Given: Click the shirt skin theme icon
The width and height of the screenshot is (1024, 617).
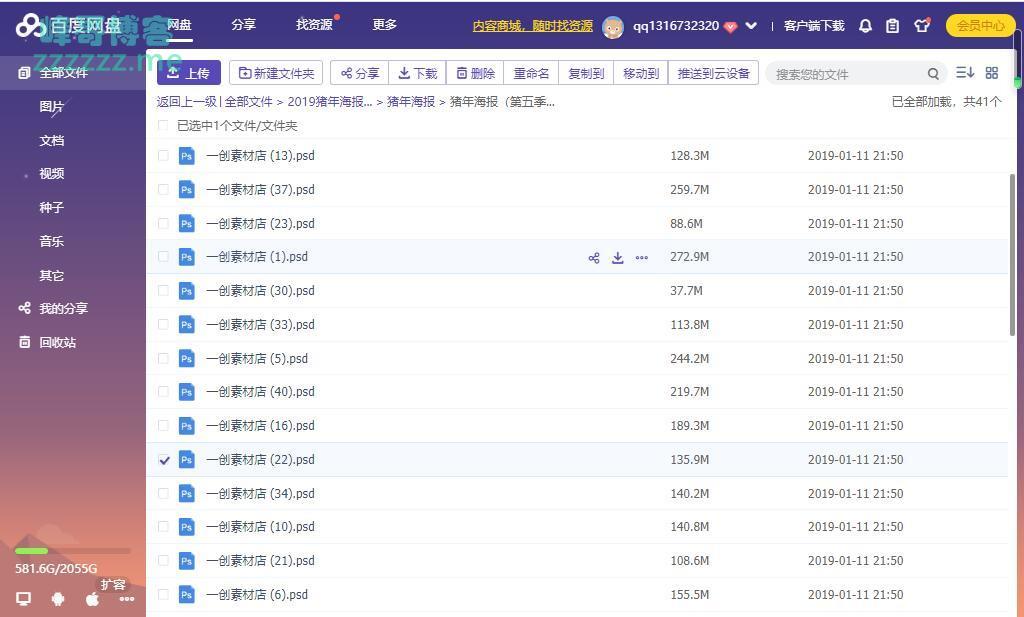Looking at the screenshot, I should pyautogui.click(x=921, y=25).
